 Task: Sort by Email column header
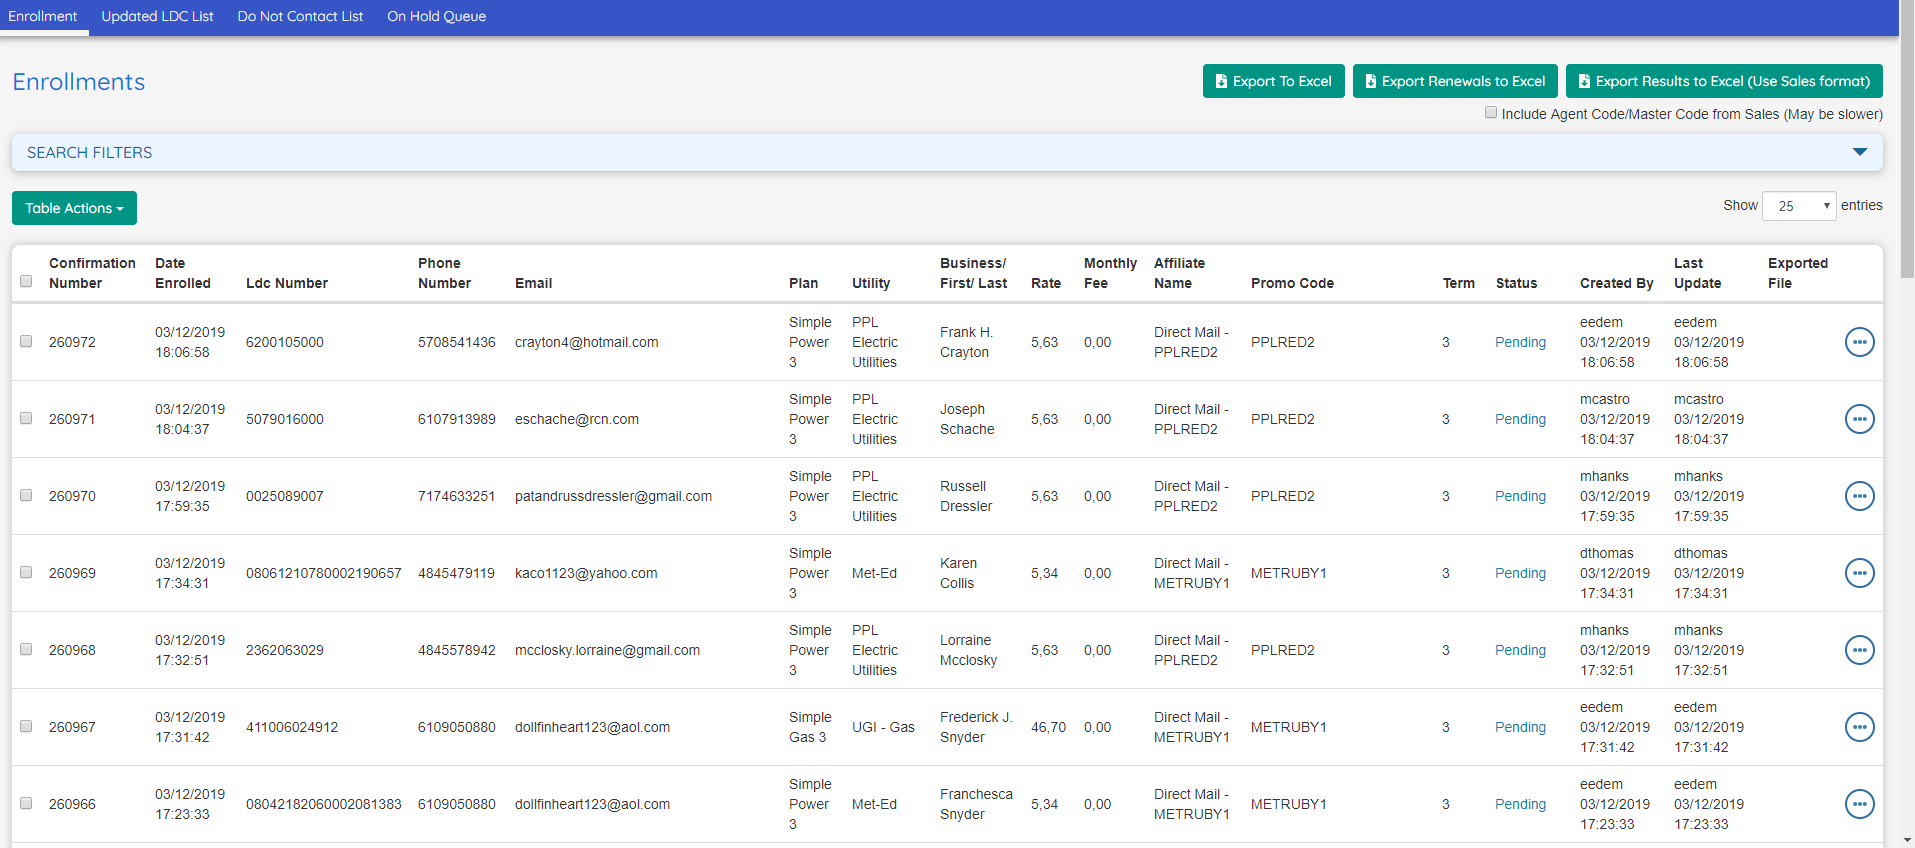pos(533,283)
